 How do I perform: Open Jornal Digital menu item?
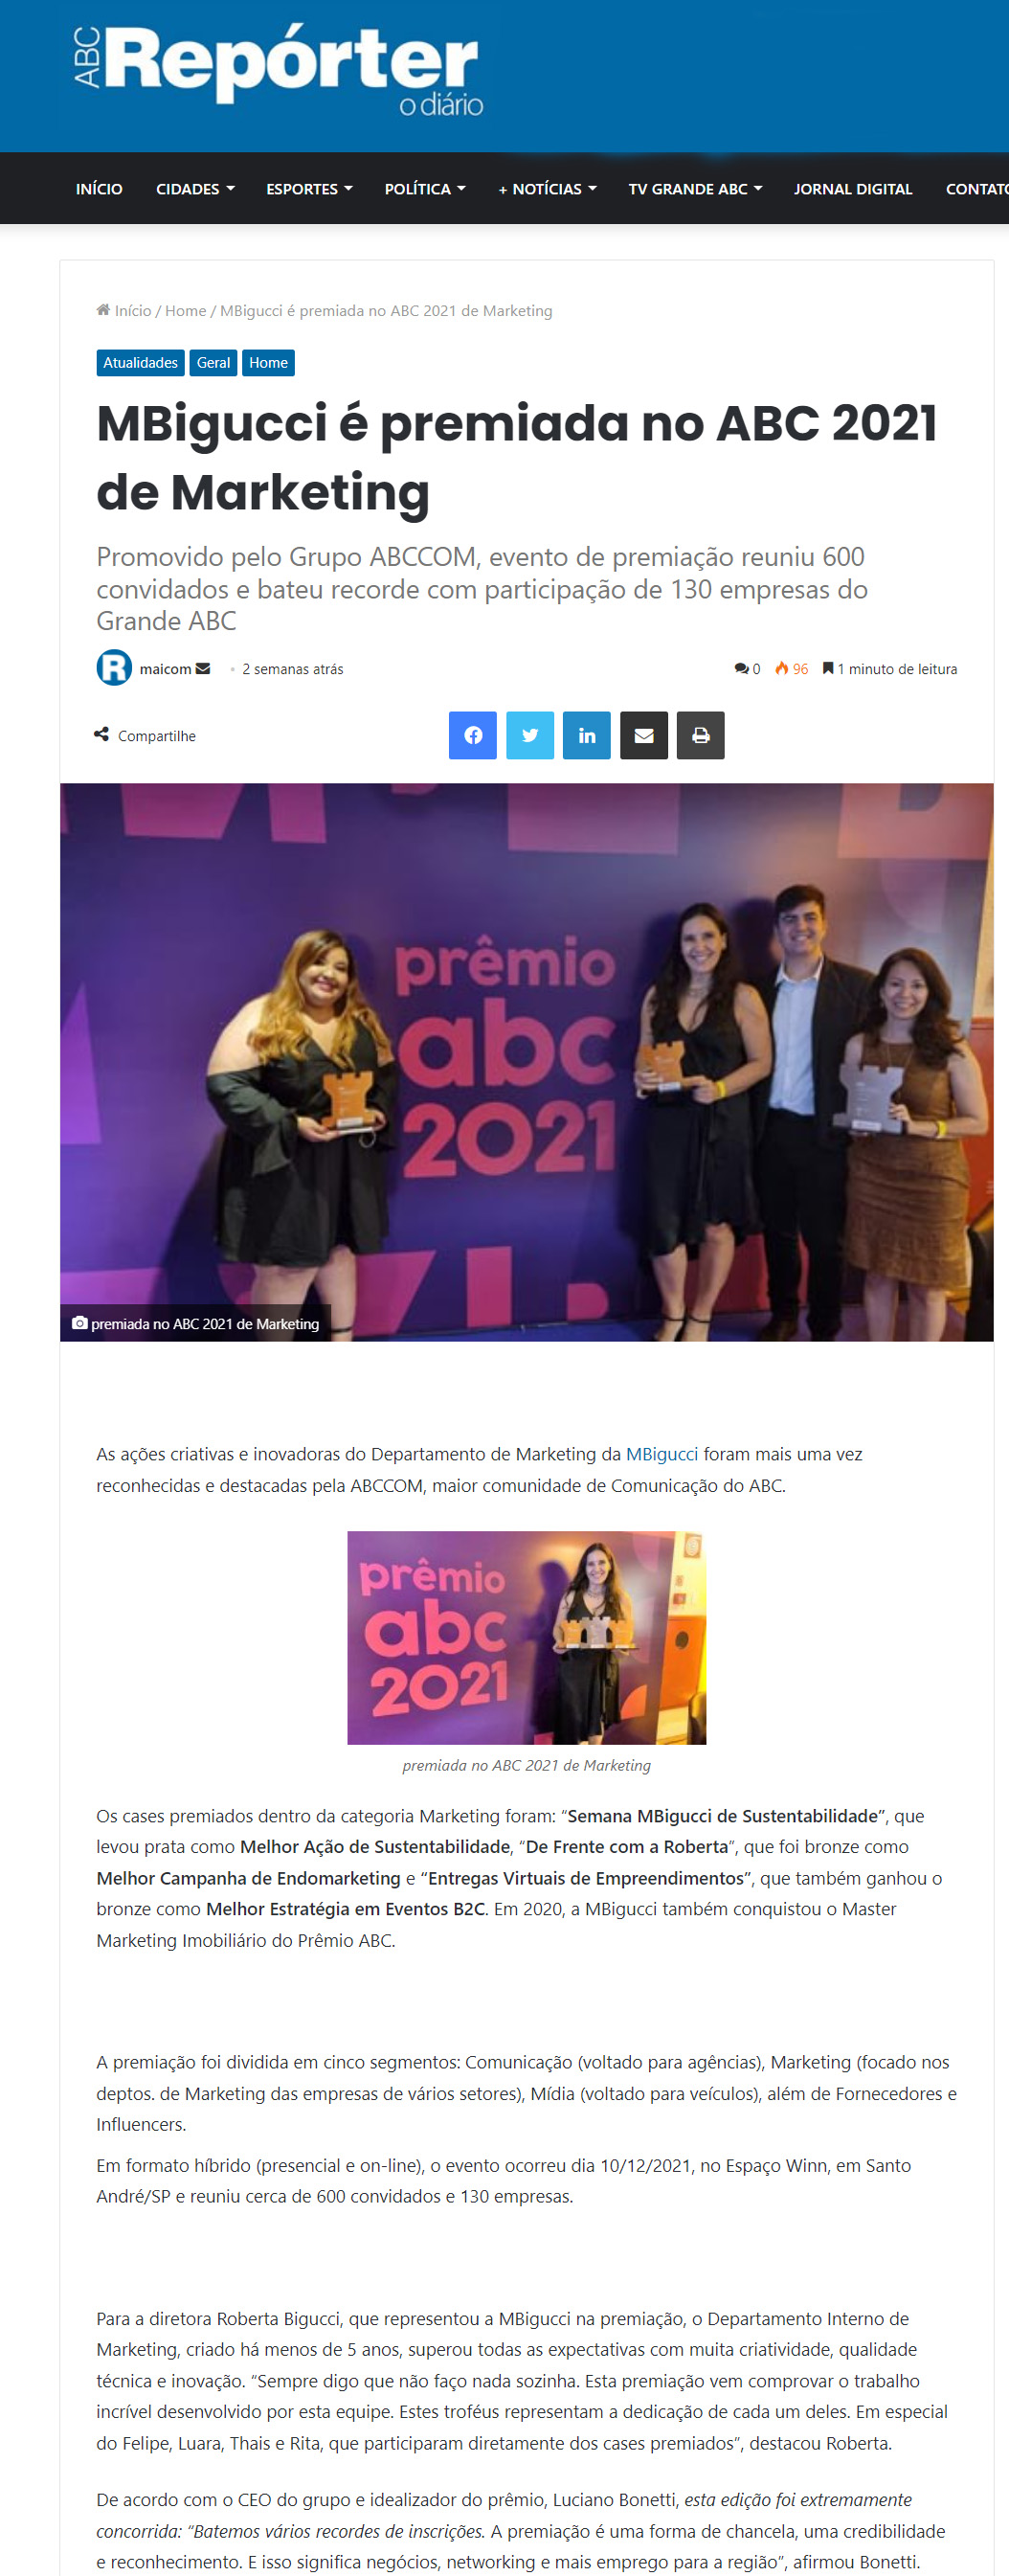pyautogui.click(x=853, y=188)
